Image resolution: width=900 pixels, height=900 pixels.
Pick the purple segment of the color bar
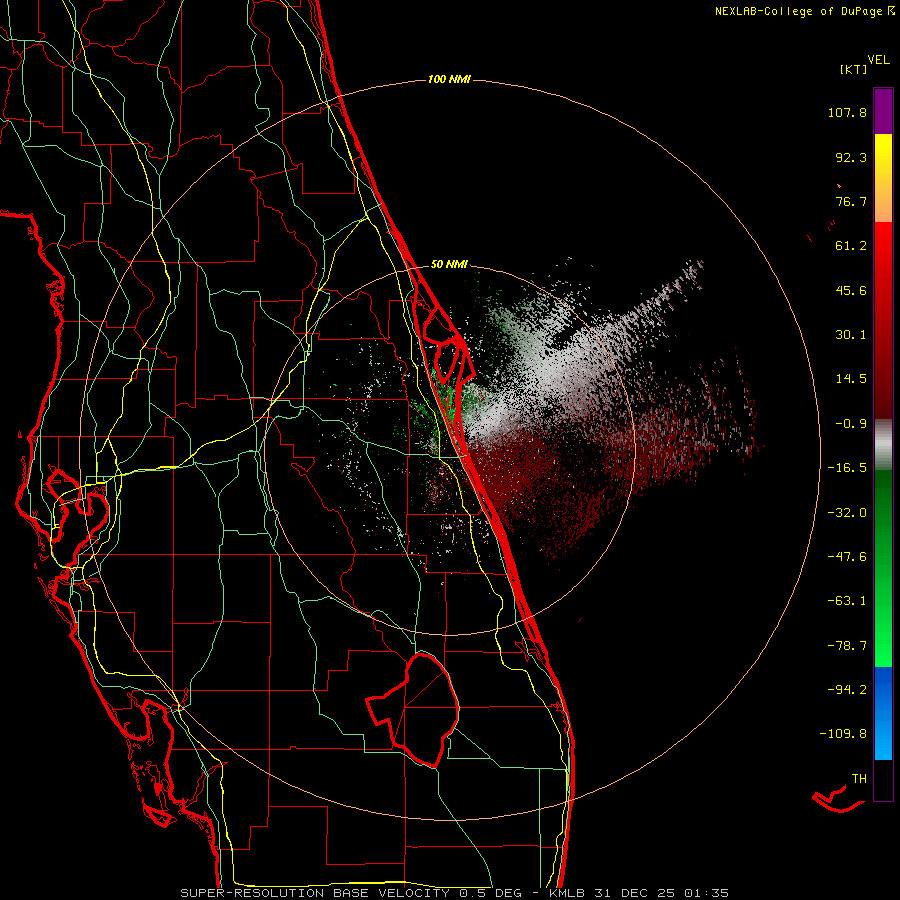[x=883, y=111]
